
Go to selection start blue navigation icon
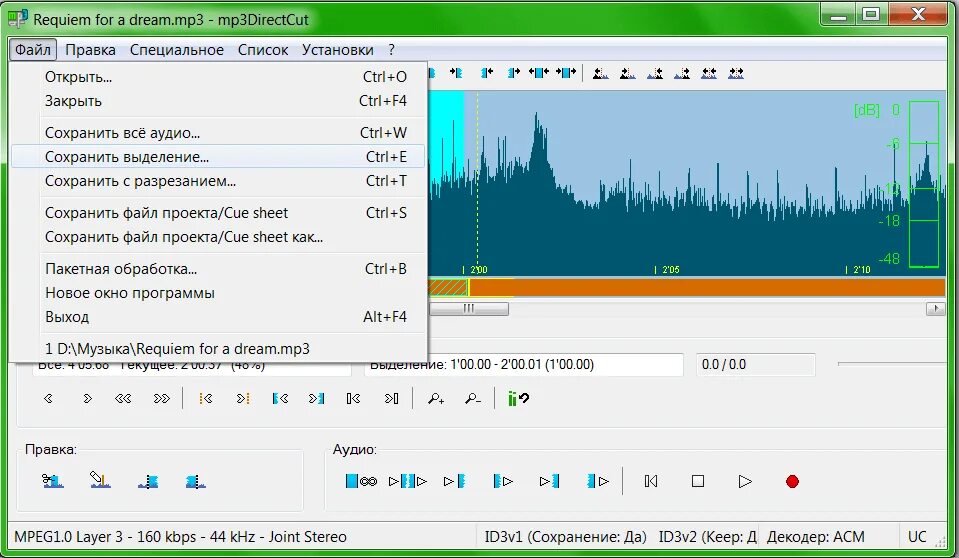point(280,398)
